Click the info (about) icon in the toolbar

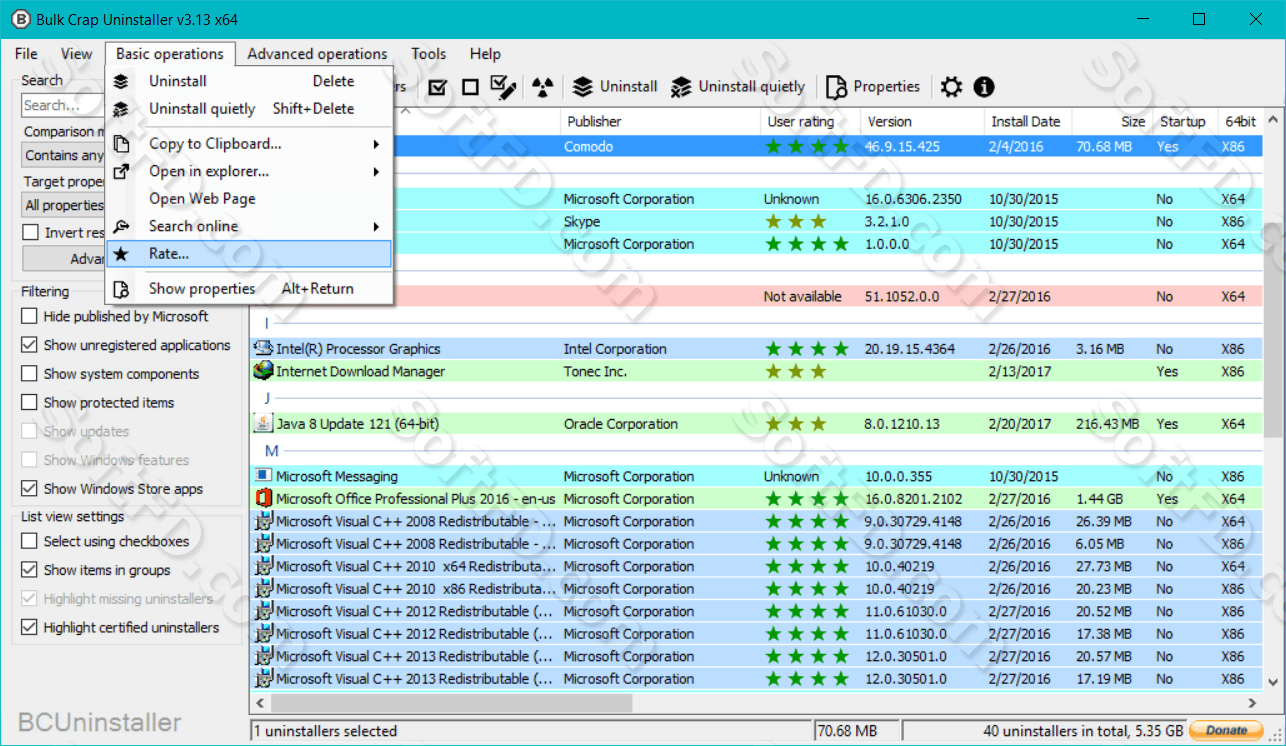(x=984, y=87)
